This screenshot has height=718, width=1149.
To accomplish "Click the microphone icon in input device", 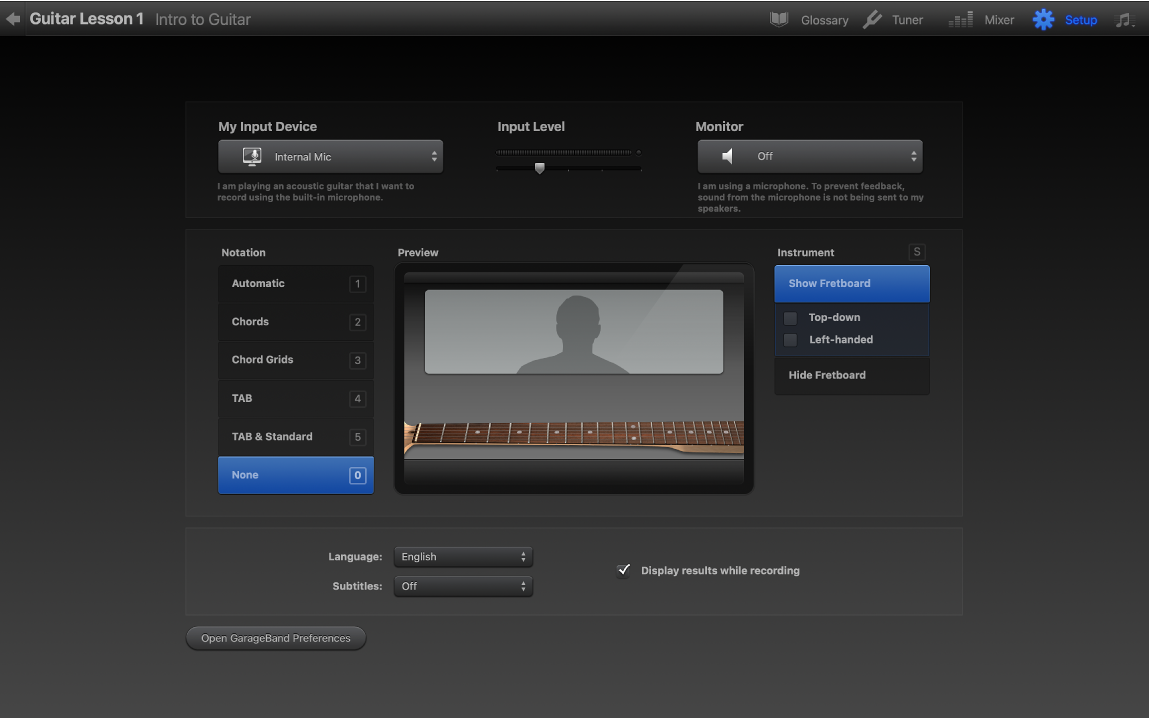I will click(252, 156).
